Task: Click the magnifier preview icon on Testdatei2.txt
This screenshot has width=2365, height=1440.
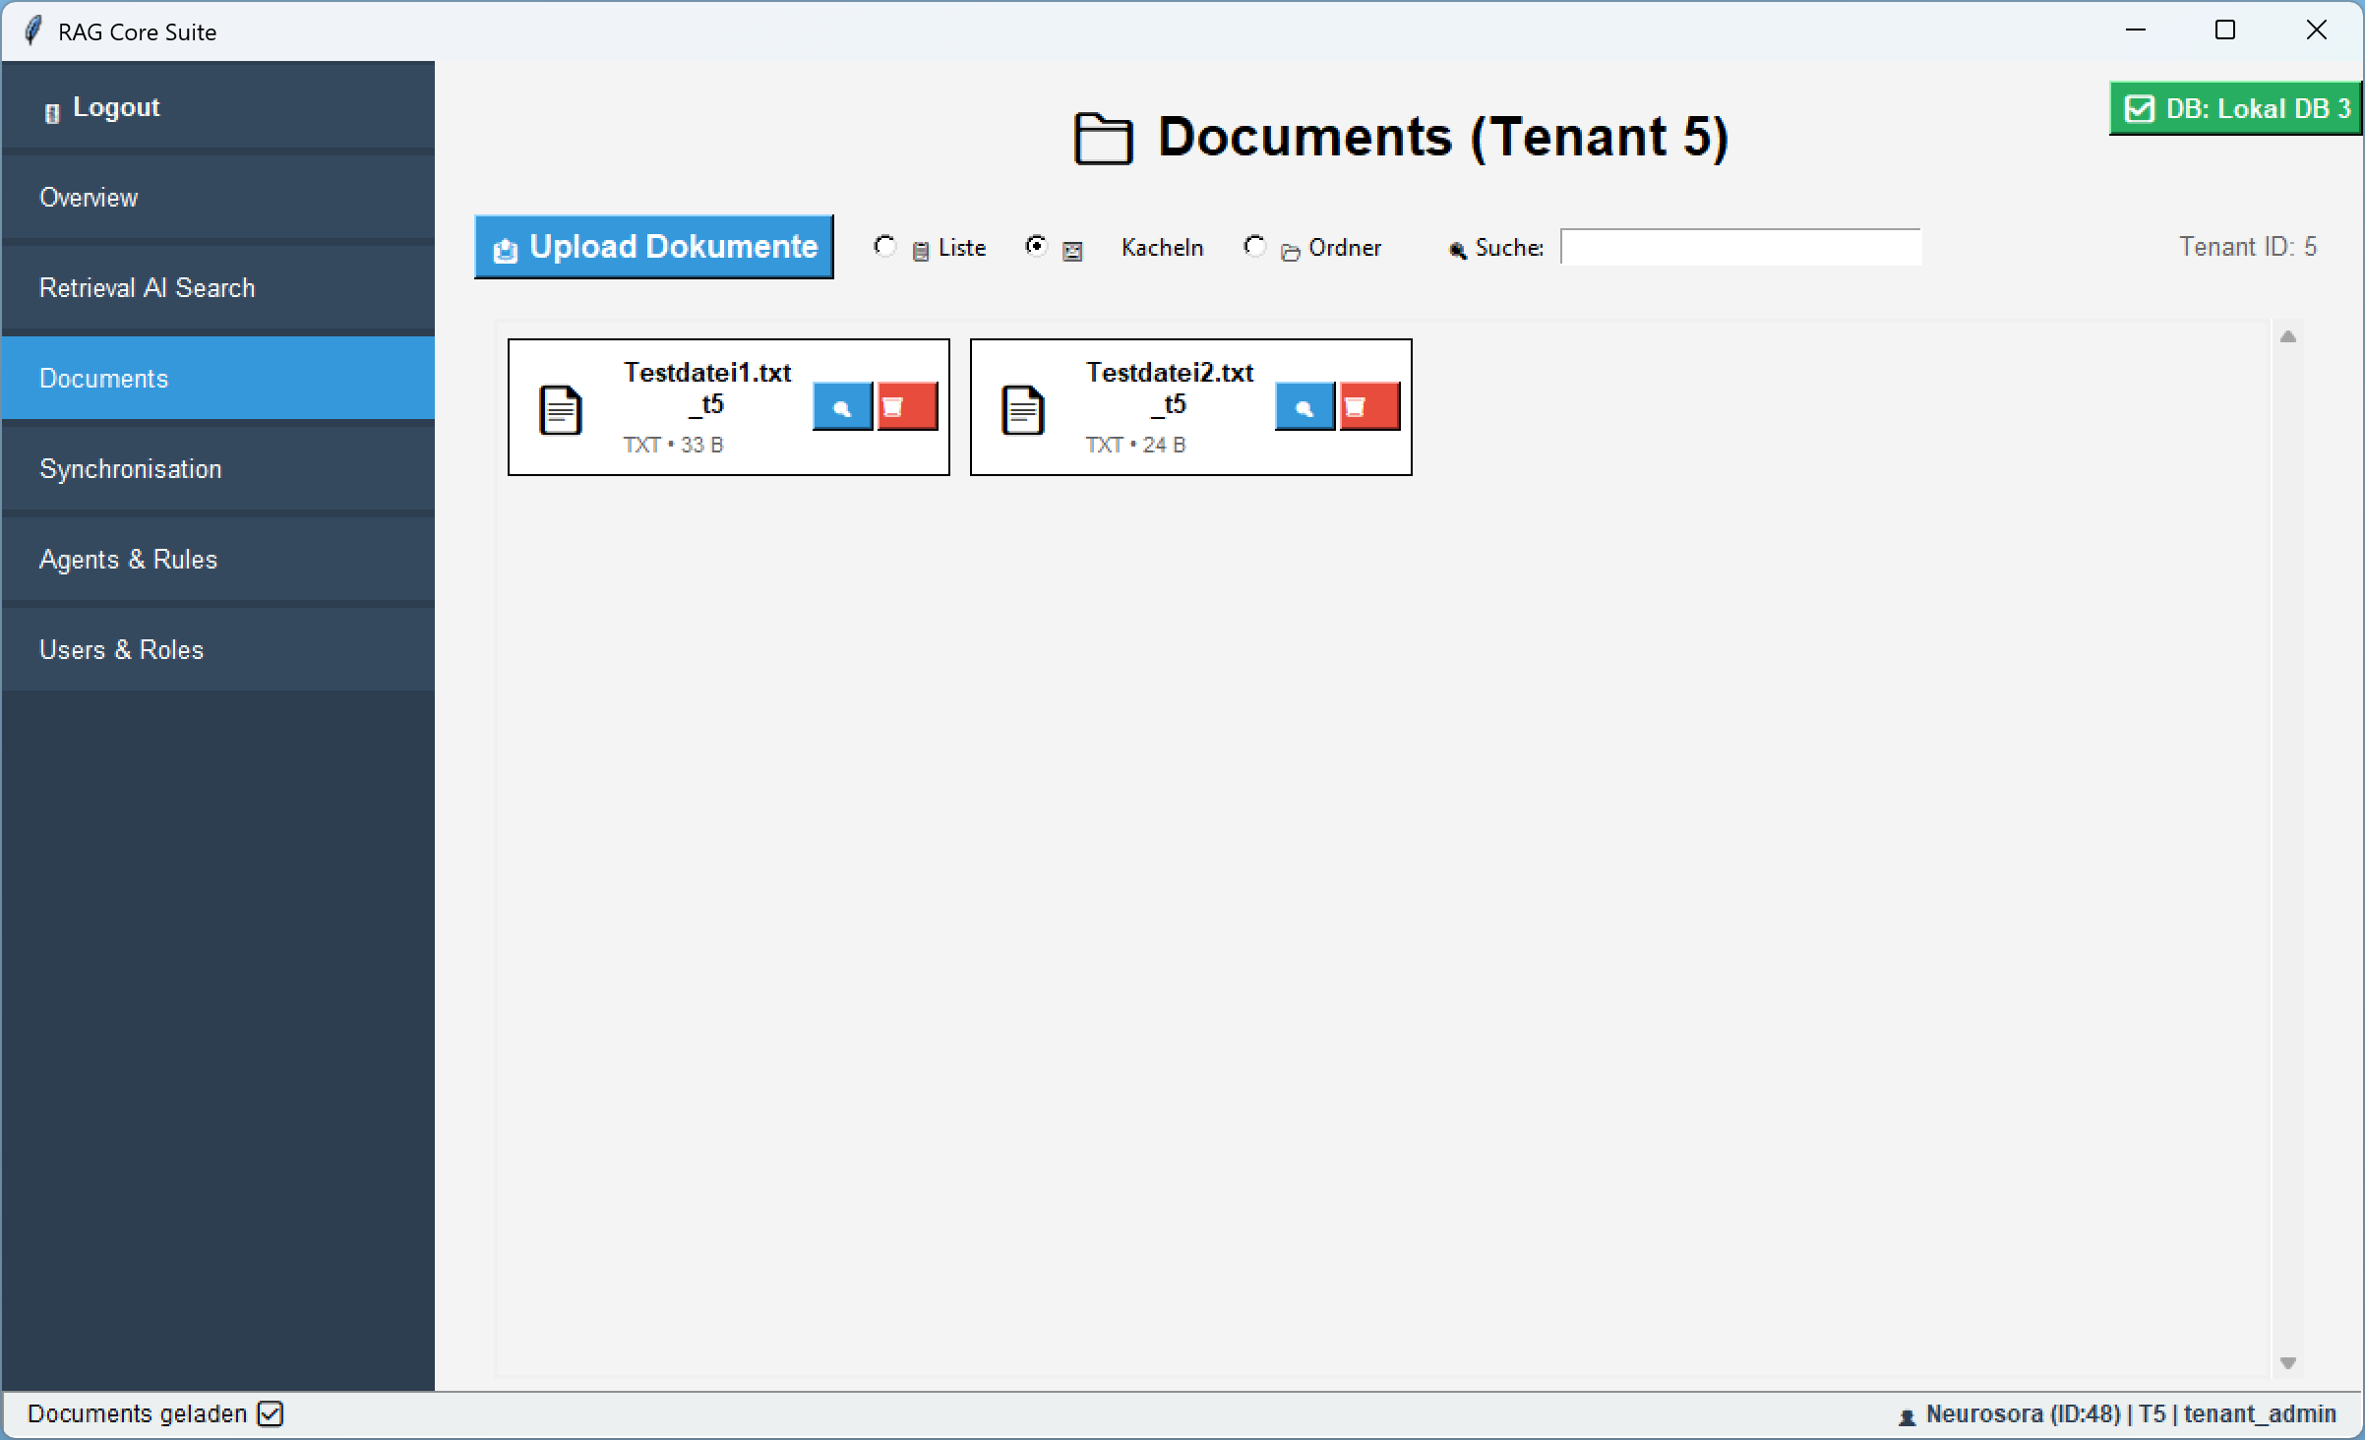Action: [1304, 406]
